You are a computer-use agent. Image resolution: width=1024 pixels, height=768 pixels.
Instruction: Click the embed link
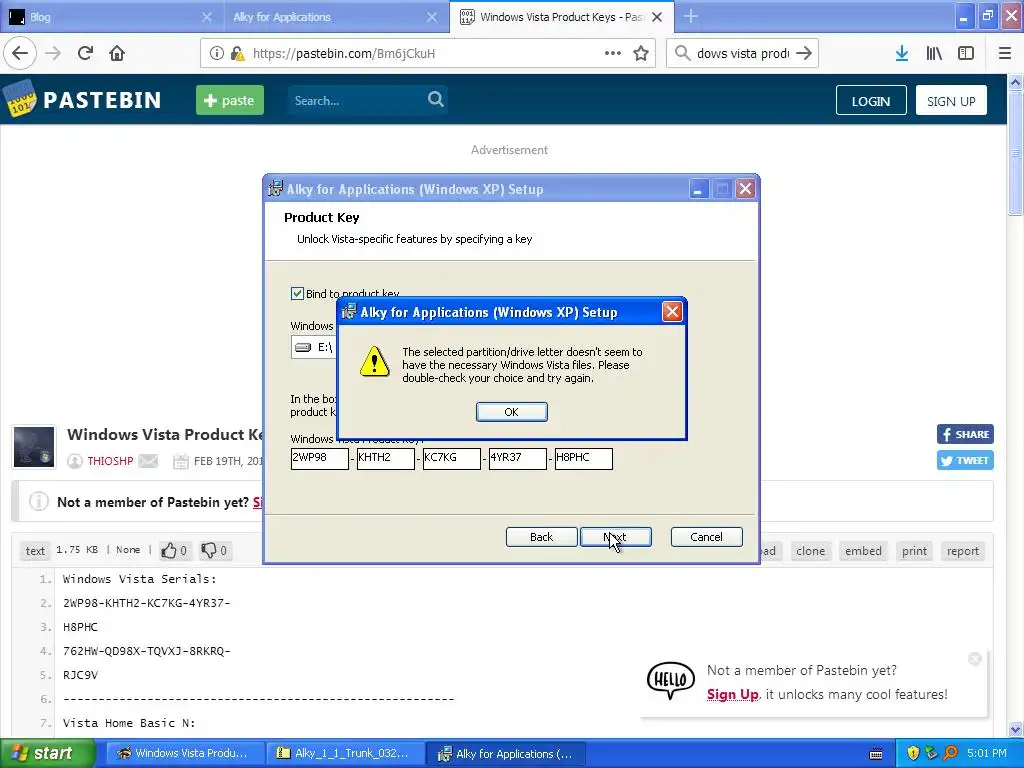coord(863,551)
